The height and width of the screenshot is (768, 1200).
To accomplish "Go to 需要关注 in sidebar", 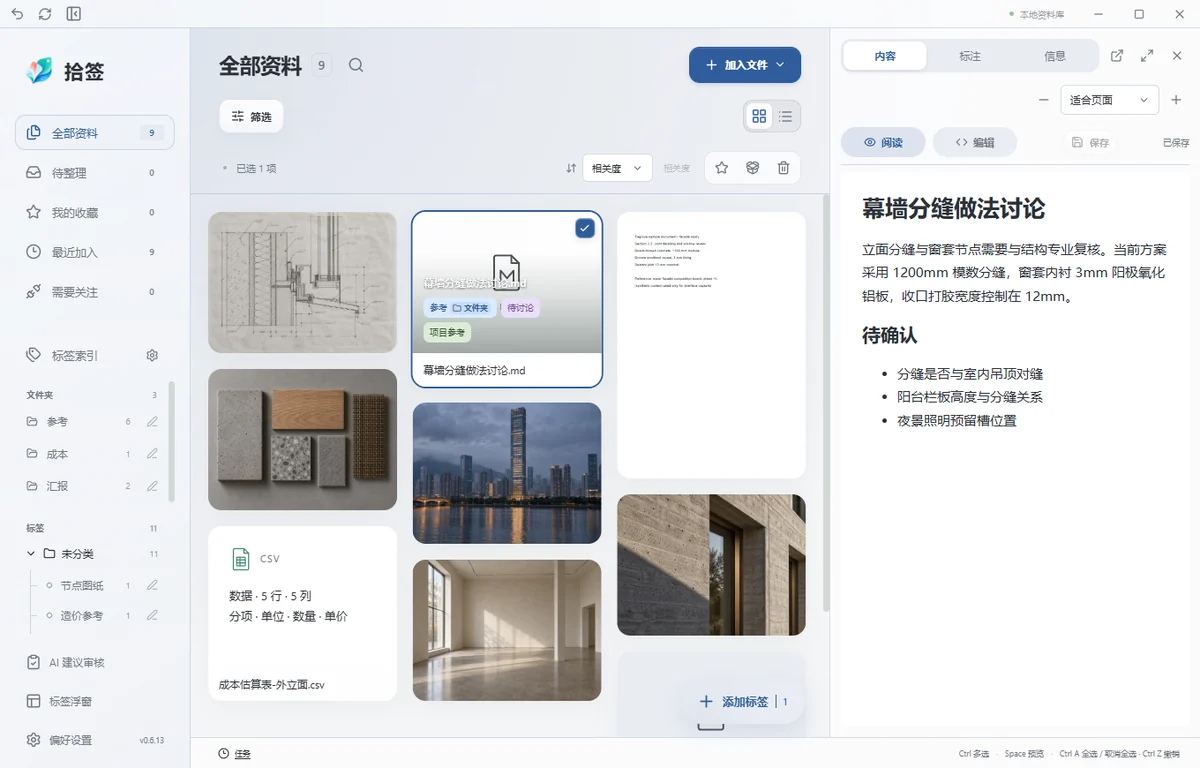I will [95, 292].
